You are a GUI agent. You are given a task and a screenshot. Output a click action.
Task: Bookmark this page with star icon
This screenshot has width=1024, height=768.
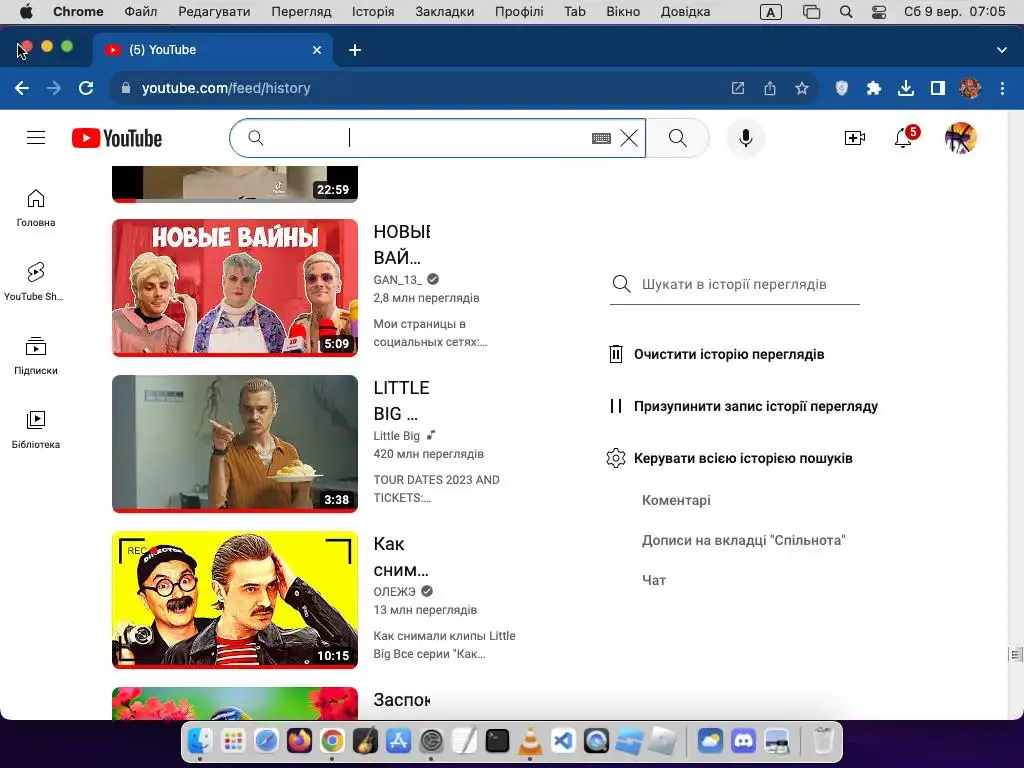[802, 88]
